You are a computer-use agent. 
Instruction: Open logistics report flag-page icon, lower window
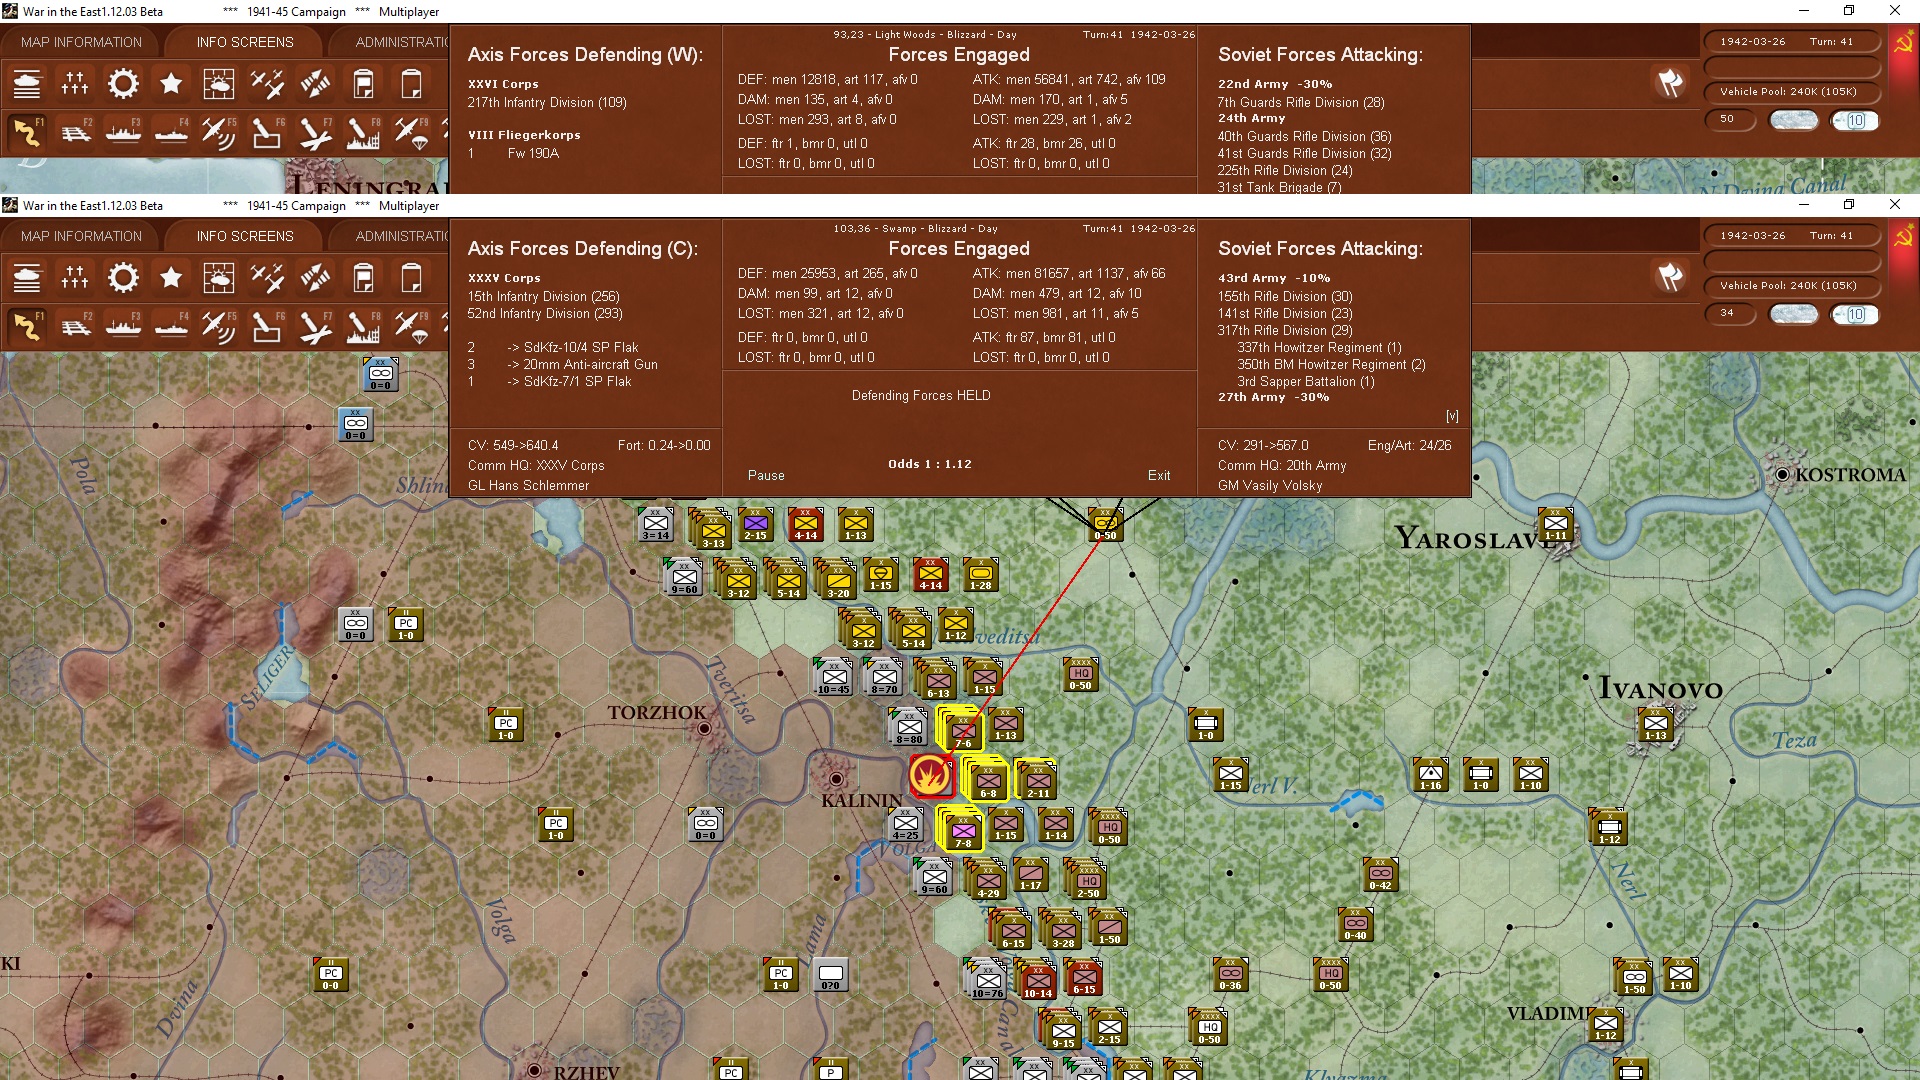363,278
